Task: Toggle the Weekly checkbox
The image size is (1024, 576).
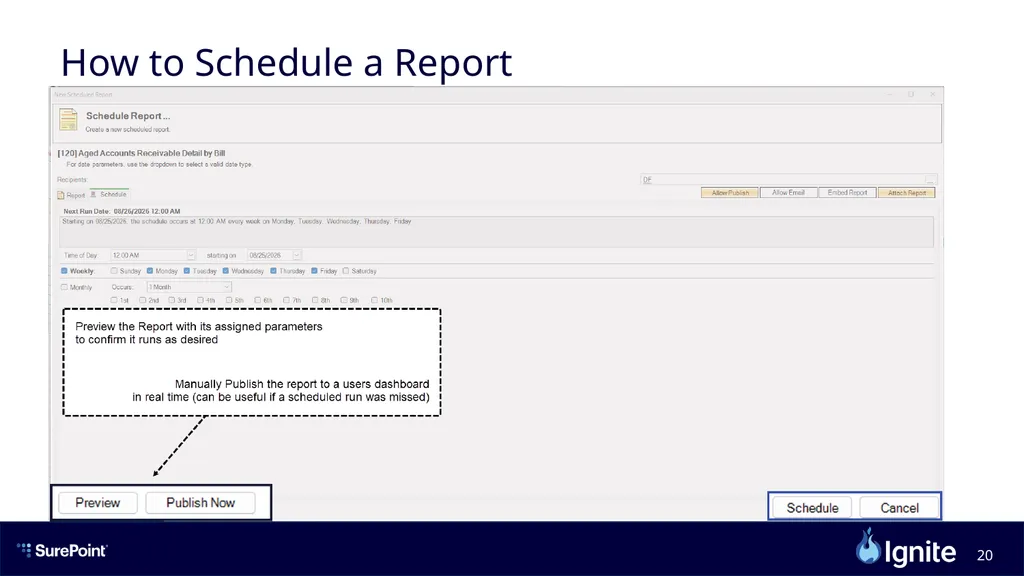Action: click(x=64, y=271)
